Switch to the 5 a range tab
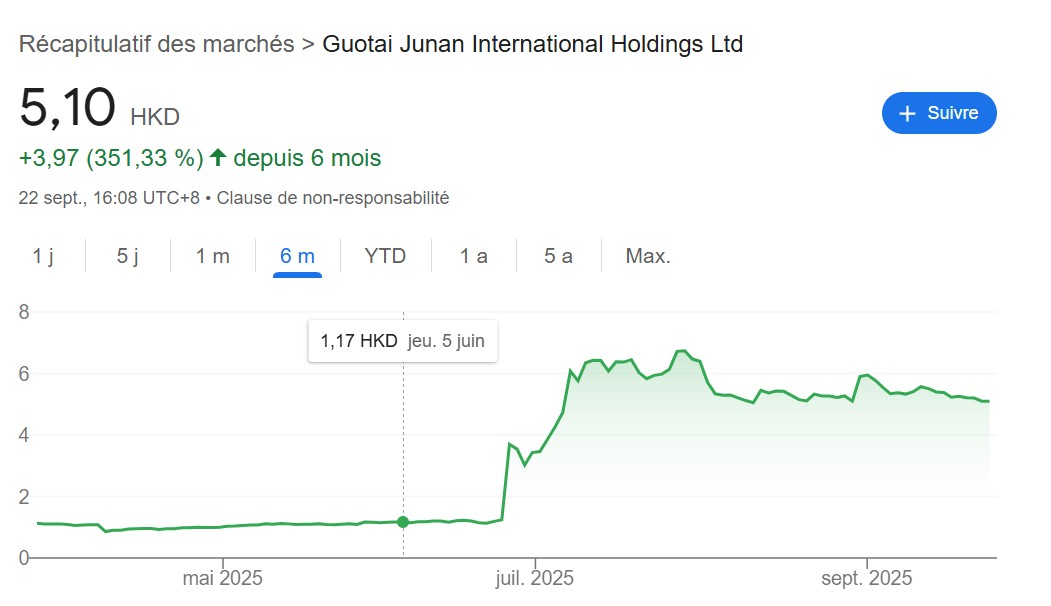 [x=558, y=256]
